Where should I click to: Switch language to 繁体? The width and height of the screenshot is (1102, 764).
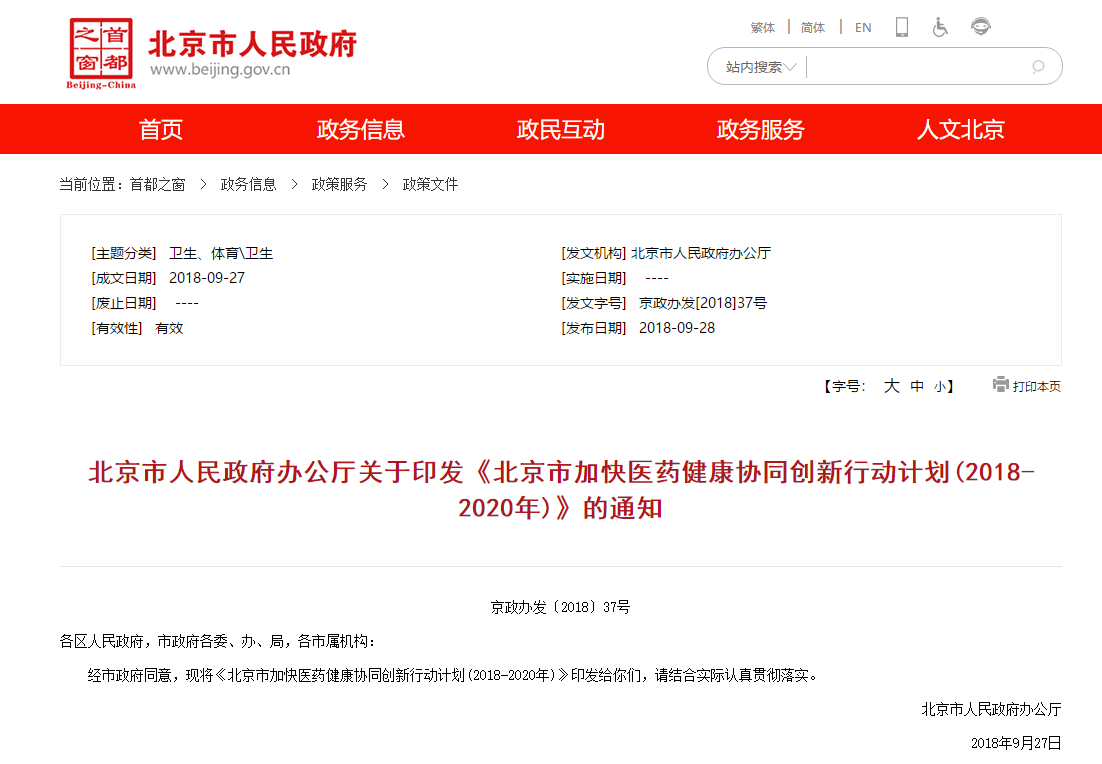point(763,28)
